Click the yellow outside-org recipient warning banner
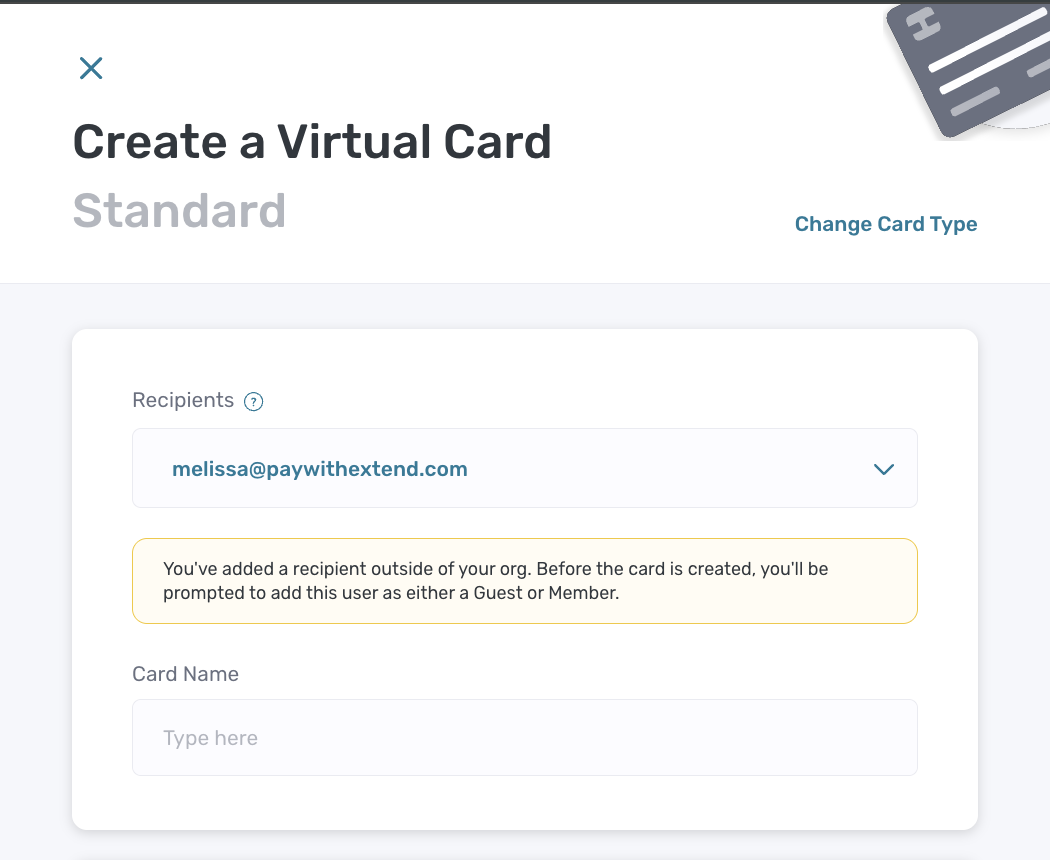The width and height of the screenshot is (1050, 860). click(x=524, y=581)
